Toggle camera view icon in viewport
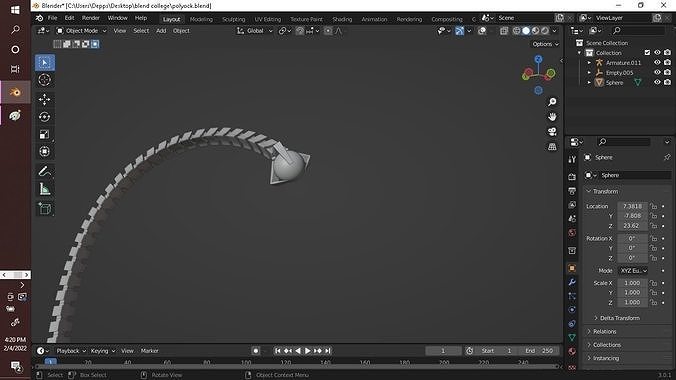Screen dimensions: 676x380 pyautogui.click(x=552, y=132)
